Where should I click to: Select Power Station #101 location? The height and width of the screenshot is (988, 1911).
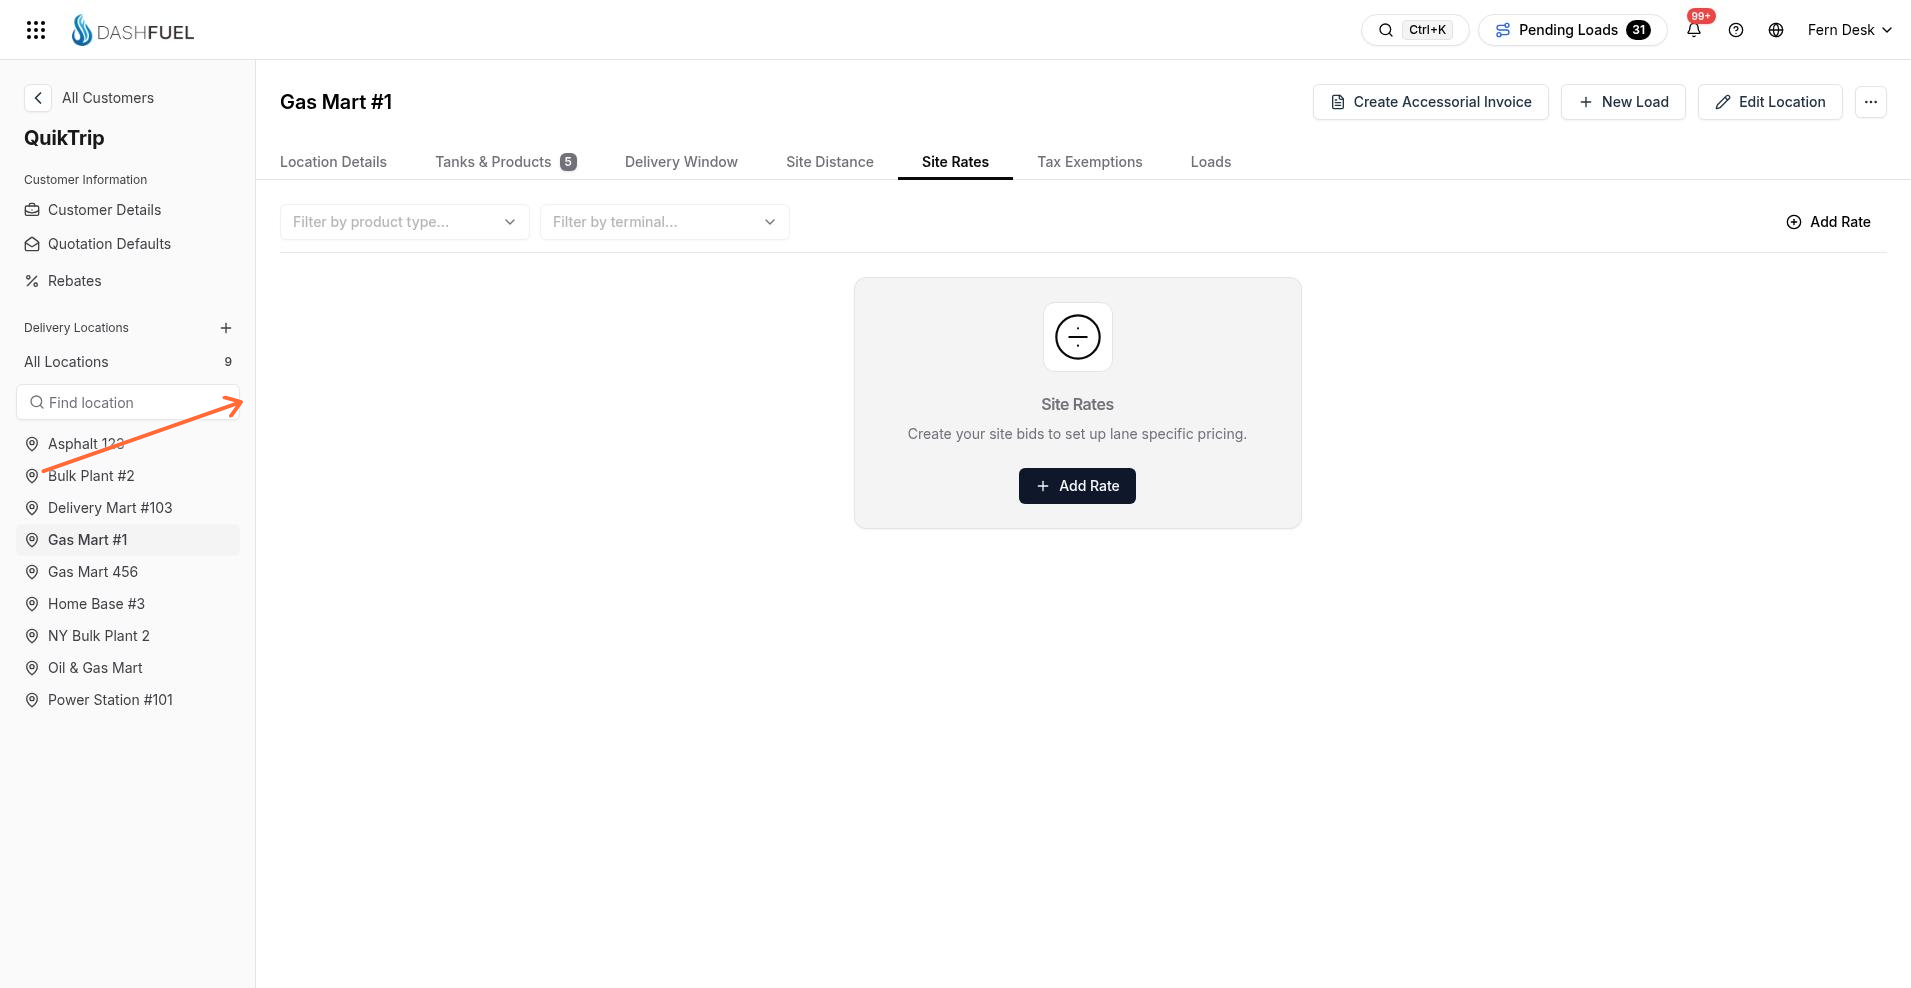[128, 700]
